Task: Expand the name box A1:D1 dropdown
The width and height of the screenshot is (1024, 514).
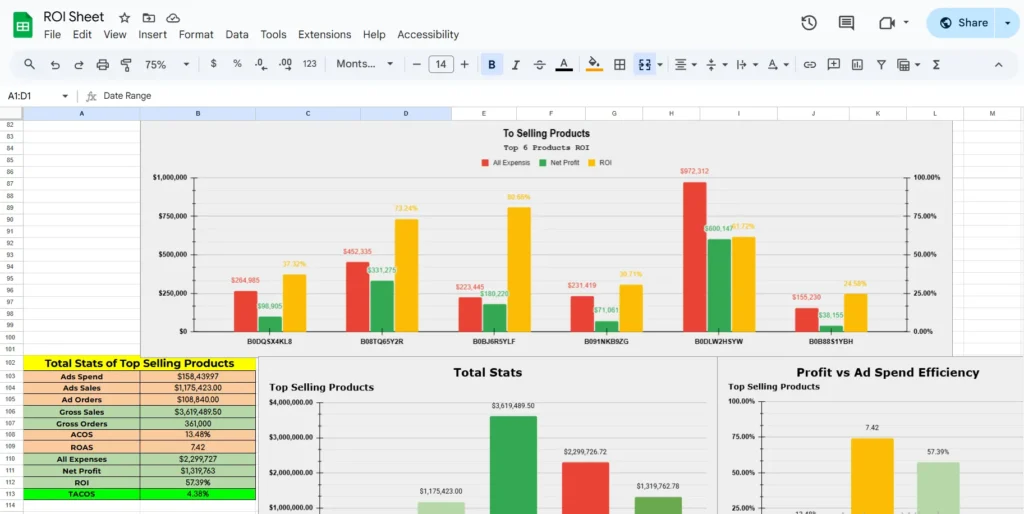Action: click(x=65, y=96)
